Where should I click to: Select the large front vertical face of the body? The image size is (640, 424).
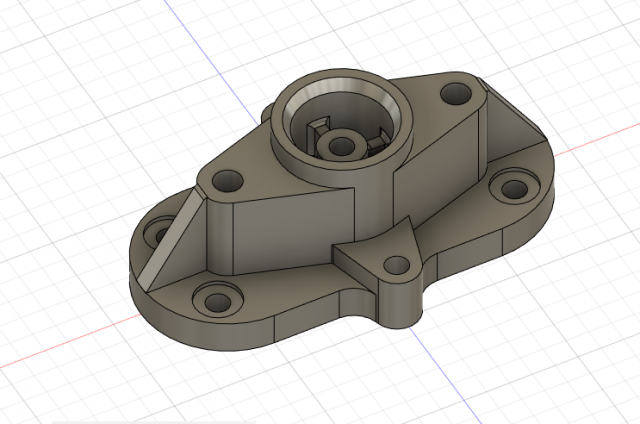293,231
